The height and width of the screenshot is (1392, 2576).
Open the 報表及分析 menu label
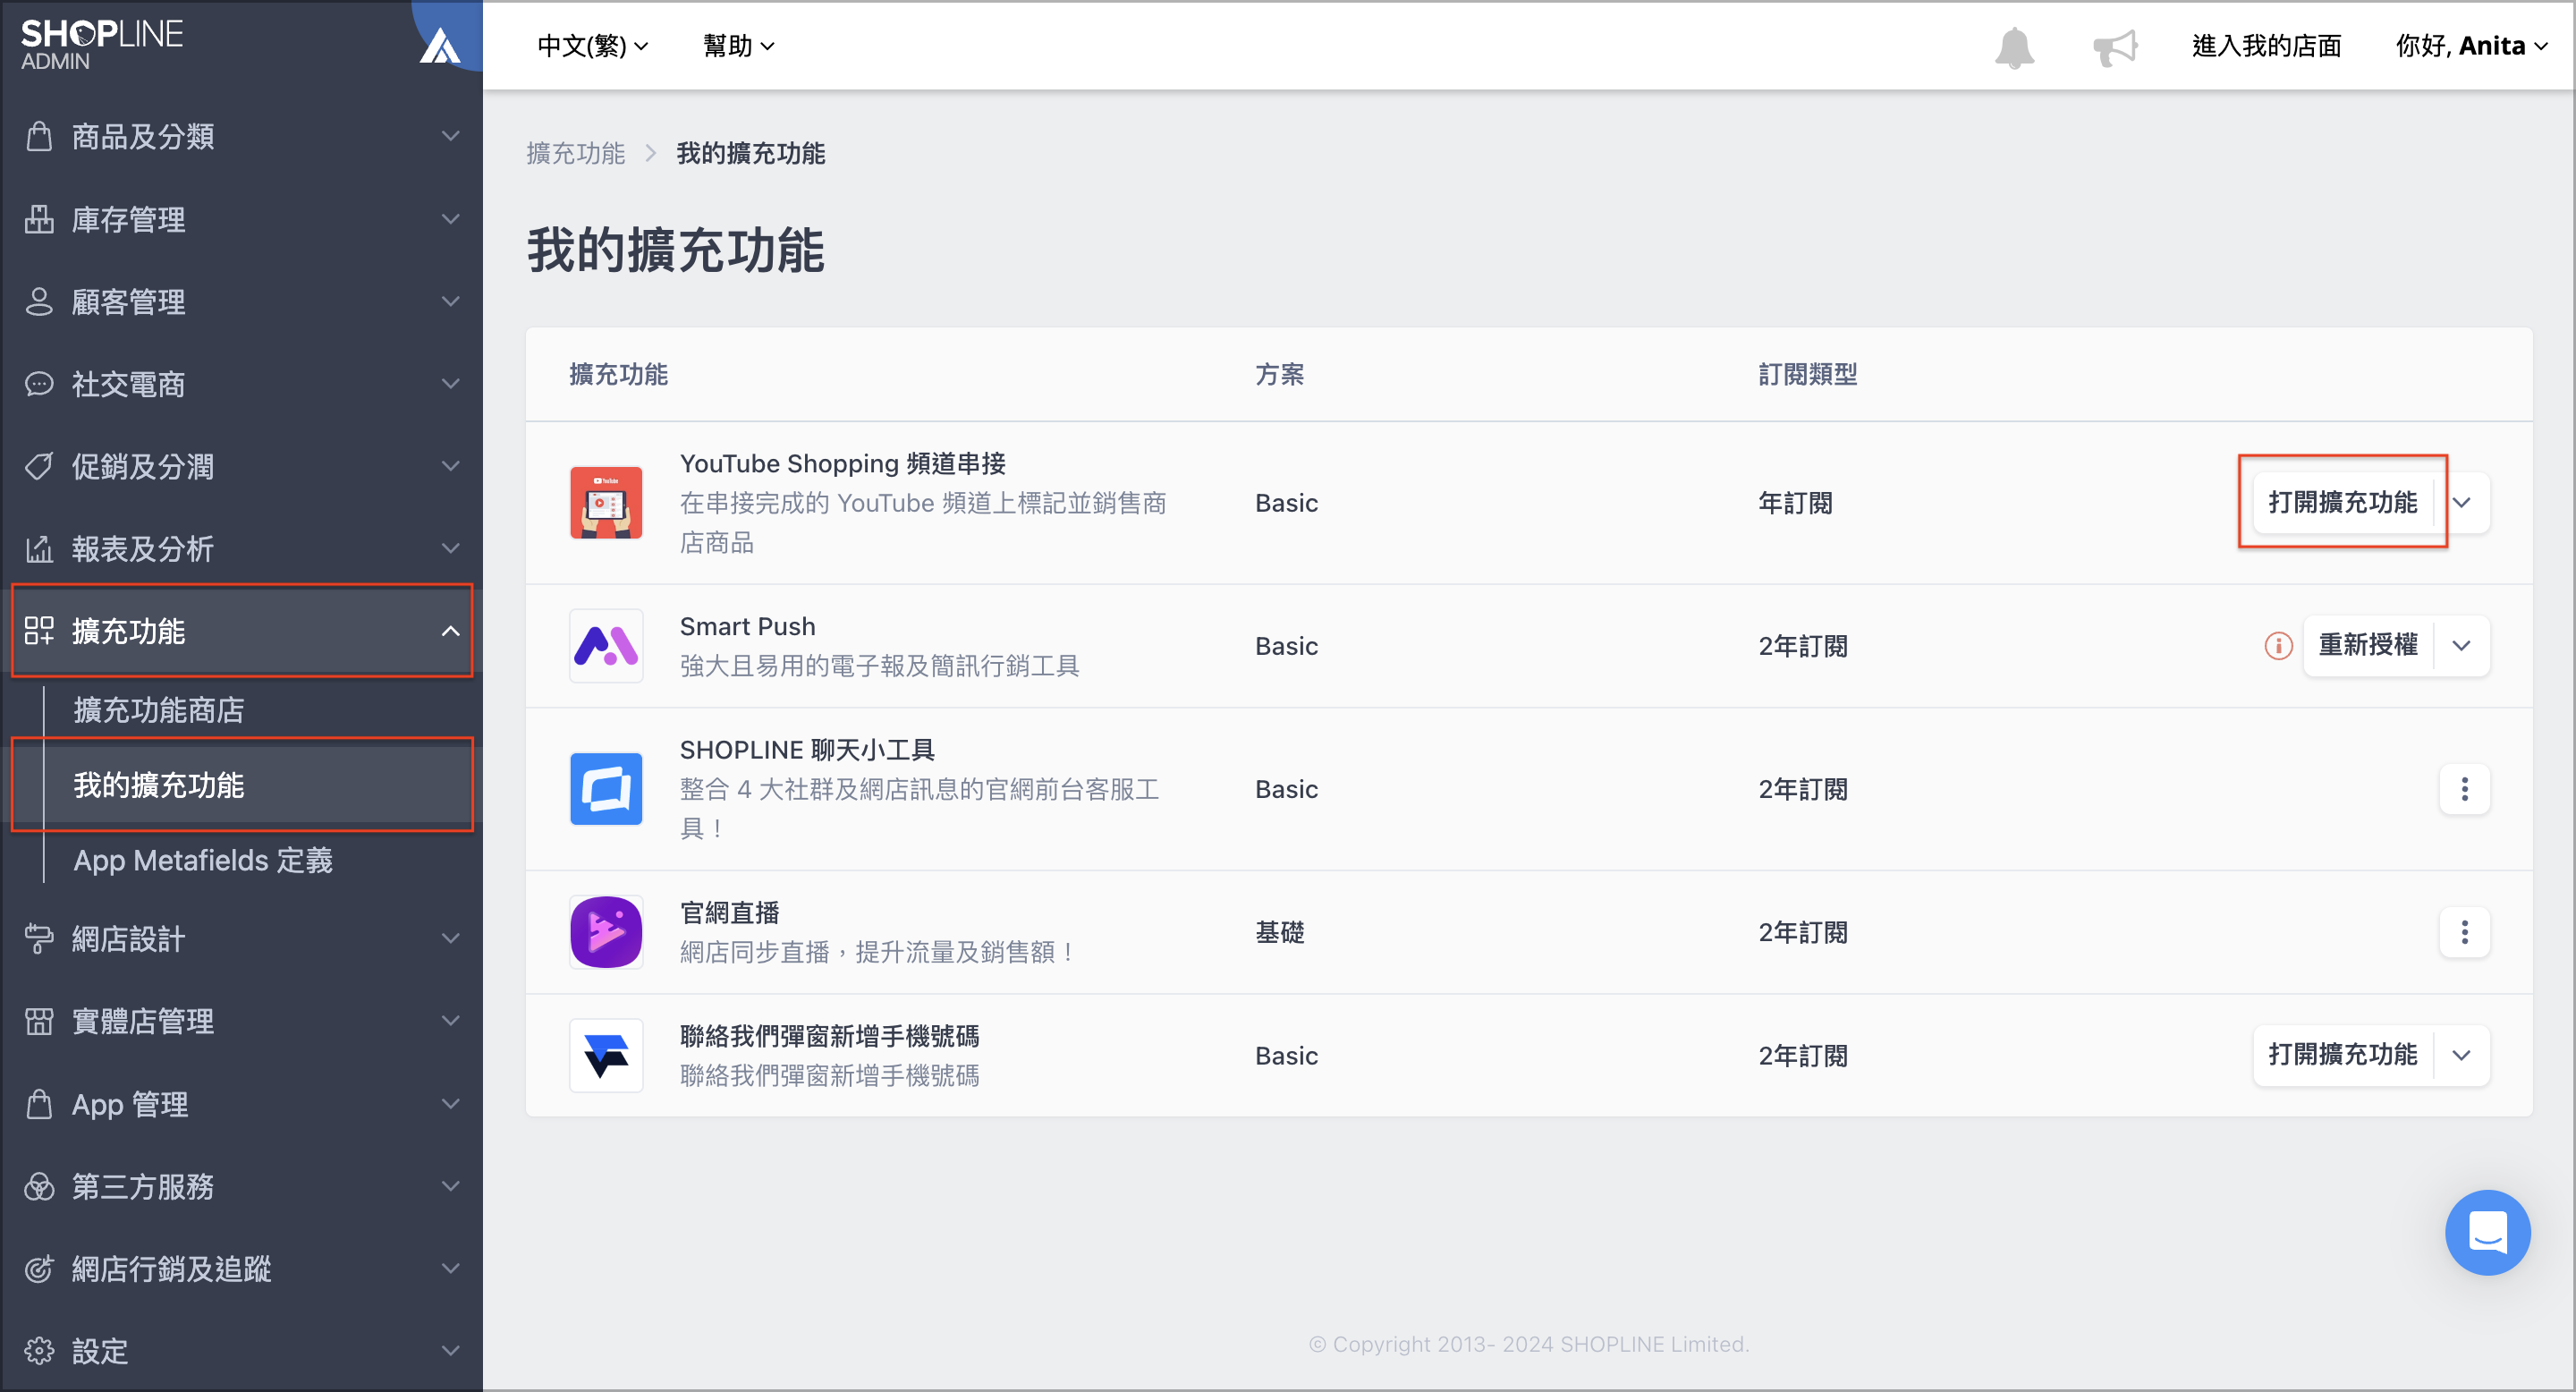[142, 549]
